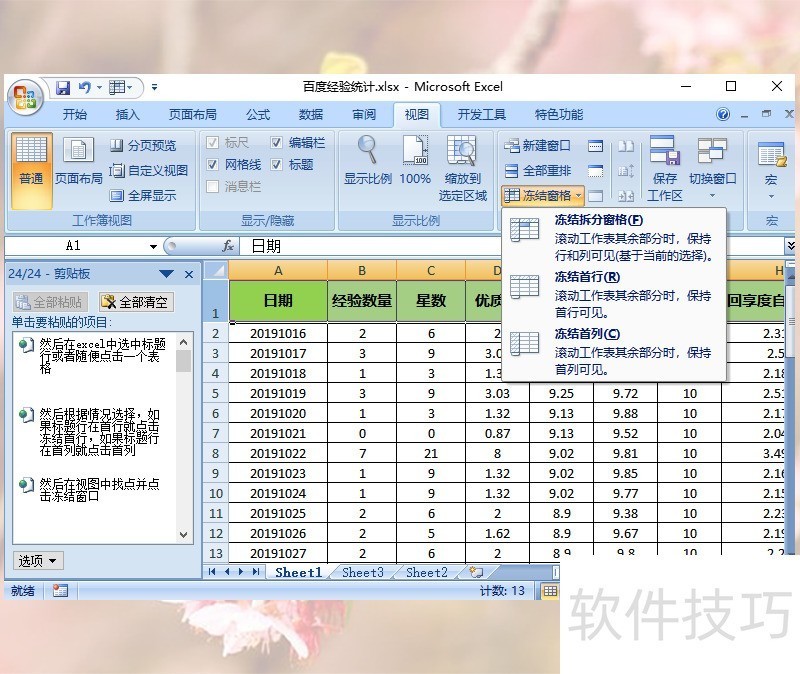Screen dimensions: 800x674
Task: Switch to Sheet3 tab
Action: tap(363, 572)
